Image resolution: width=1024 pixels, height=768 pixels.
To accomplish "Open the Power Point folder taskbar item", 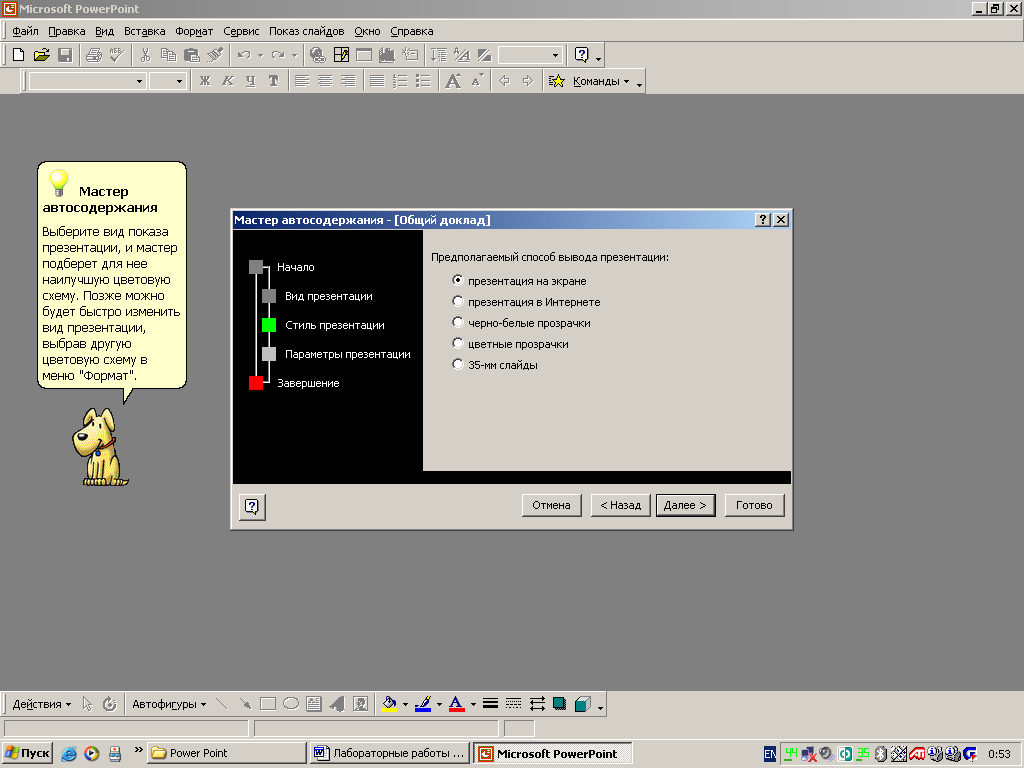I will [x=226, y=753].
